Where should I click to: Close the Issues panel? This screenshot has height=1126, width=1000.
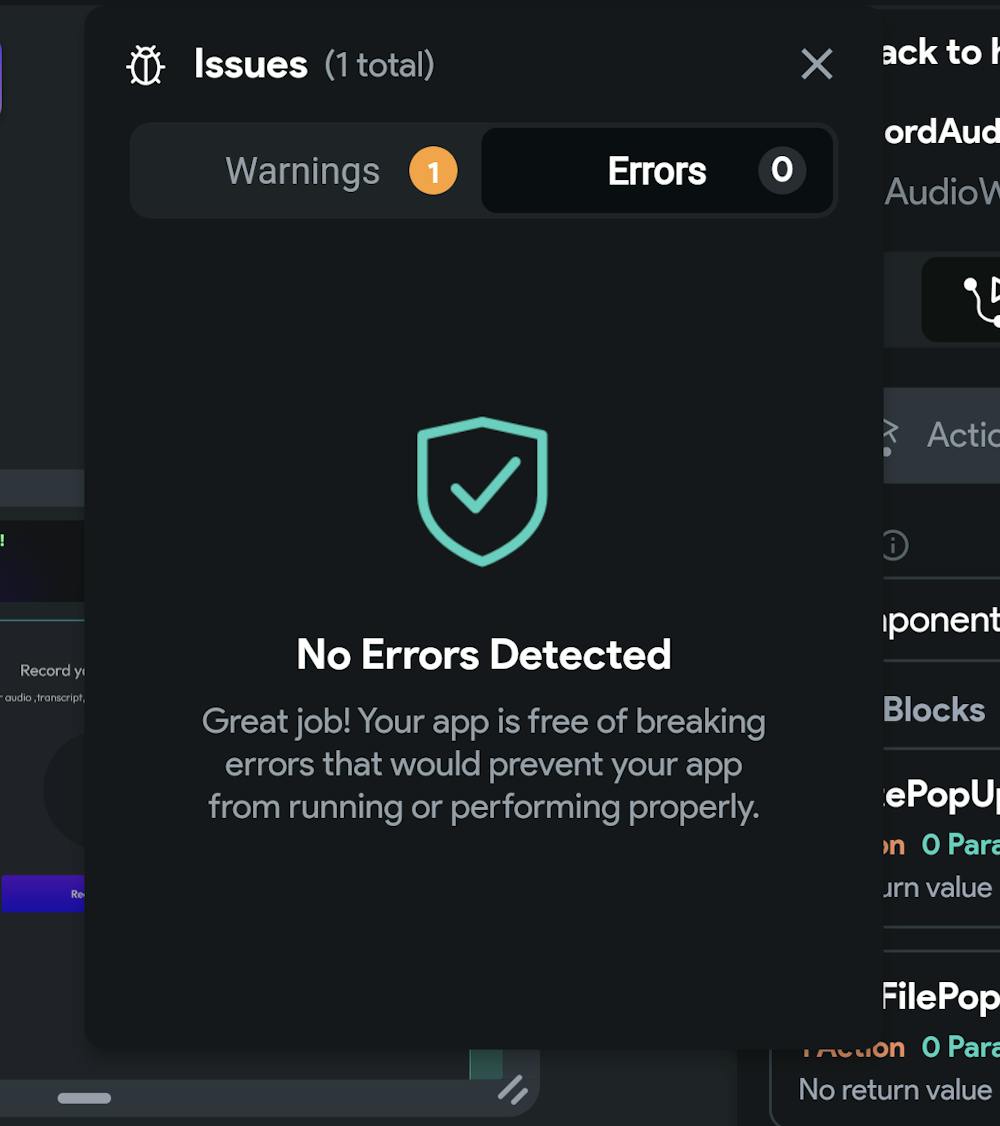816,65
